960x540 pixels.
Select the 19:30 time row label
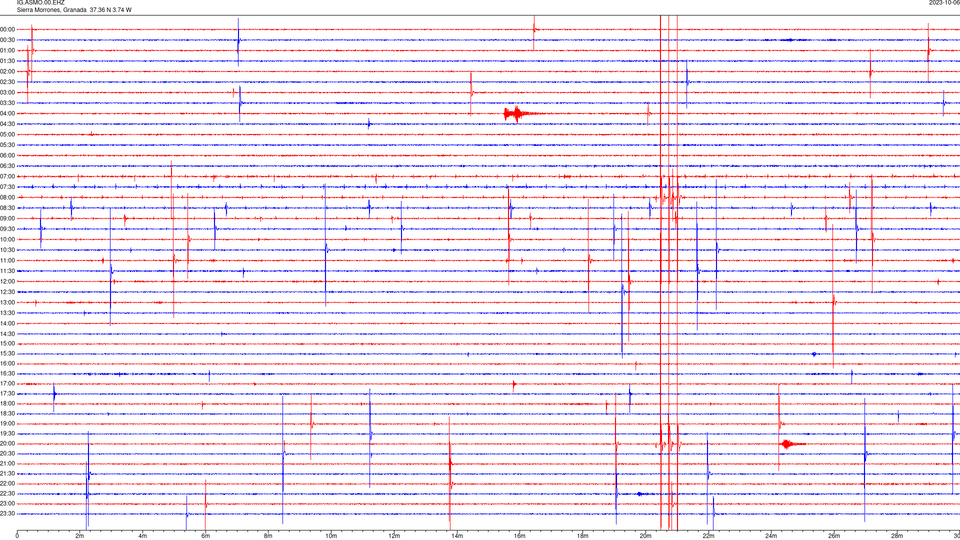tap(7, 433)
